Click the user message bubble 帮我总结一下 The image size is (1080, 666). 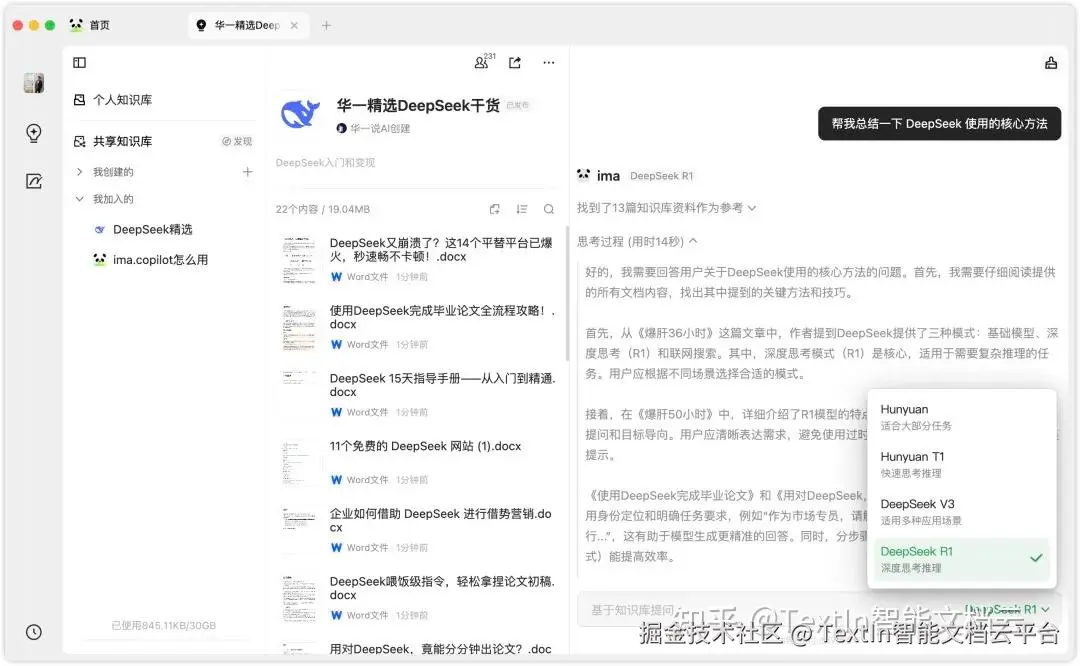[939, 123]
